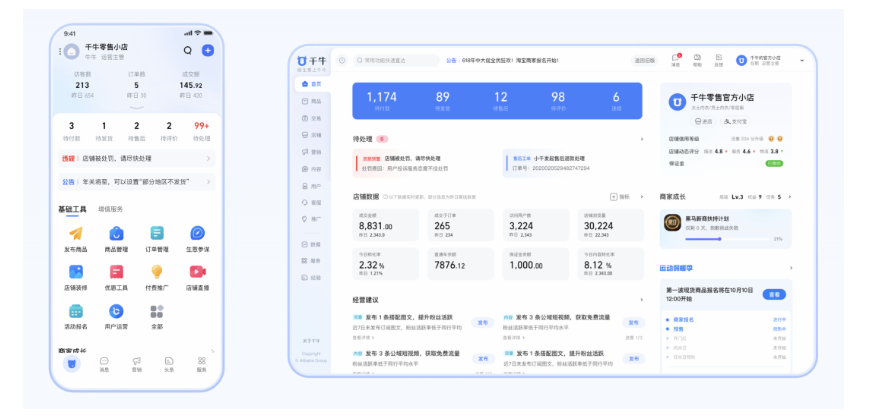The width and height of the screenshot is (880, 419).
Task: Open 付费推广 light bulb icon on mobile
Action: tap(157, 272)
